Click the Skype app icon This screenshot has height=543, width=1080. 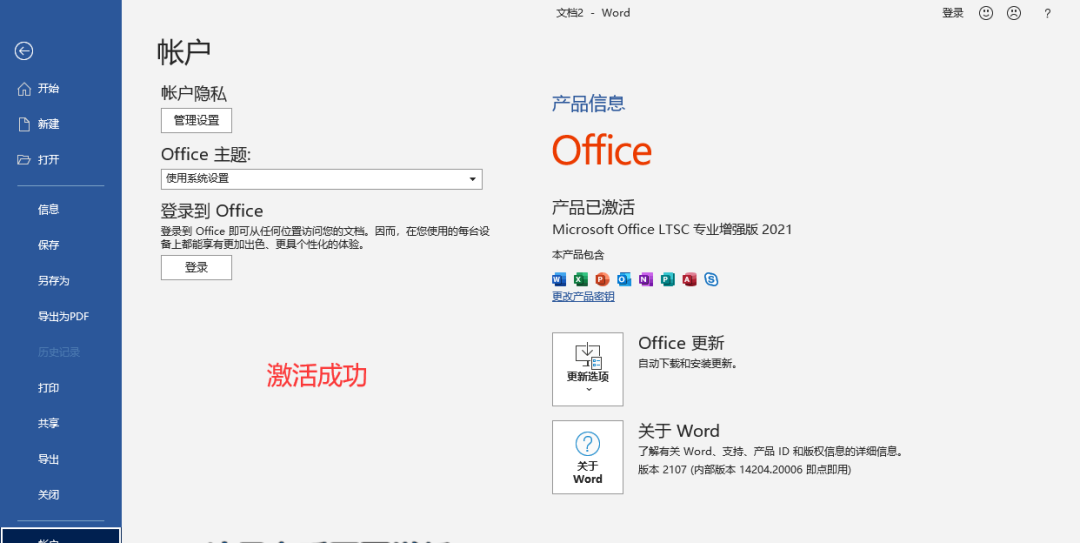(x=712, y=279)
